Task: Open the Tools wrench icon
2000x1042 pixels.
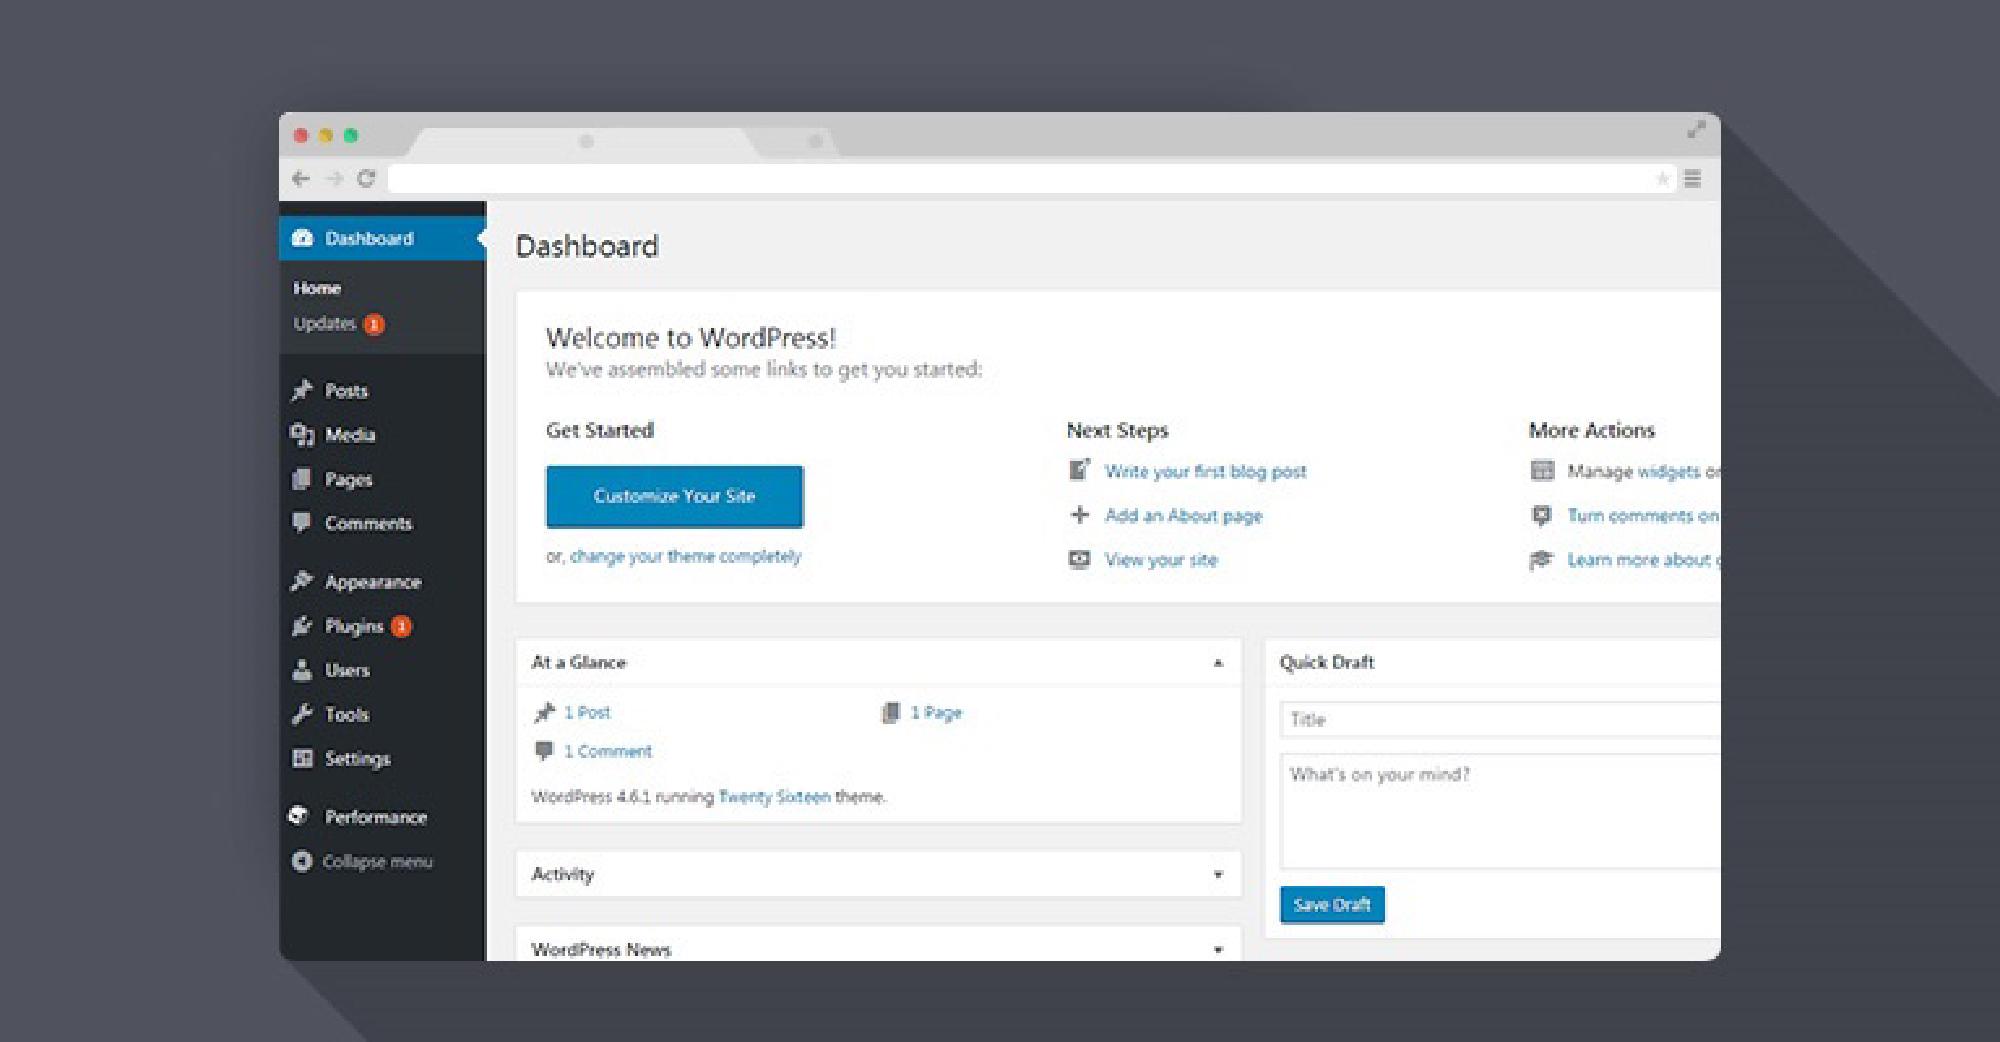Action: click(302, 714)
